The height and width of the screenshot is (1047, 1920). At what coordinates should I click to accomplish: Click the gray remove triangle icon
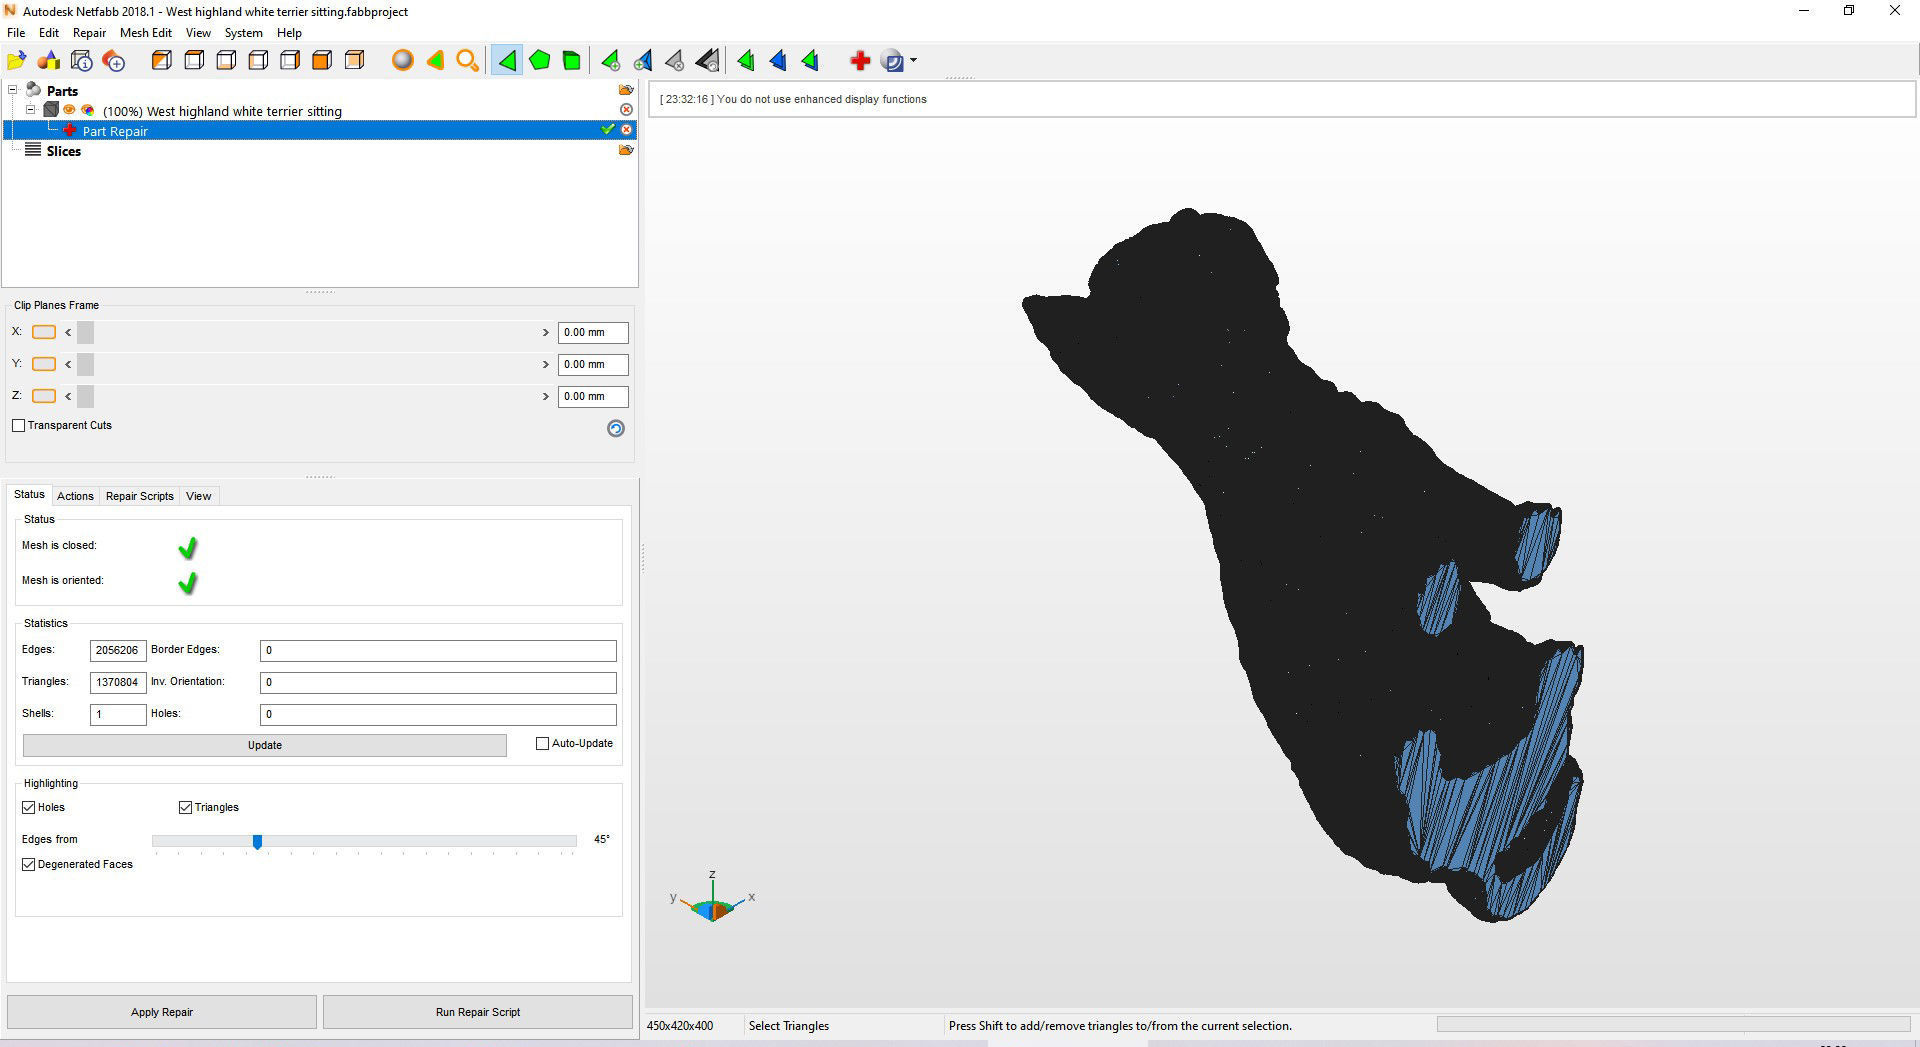(675, 61)
